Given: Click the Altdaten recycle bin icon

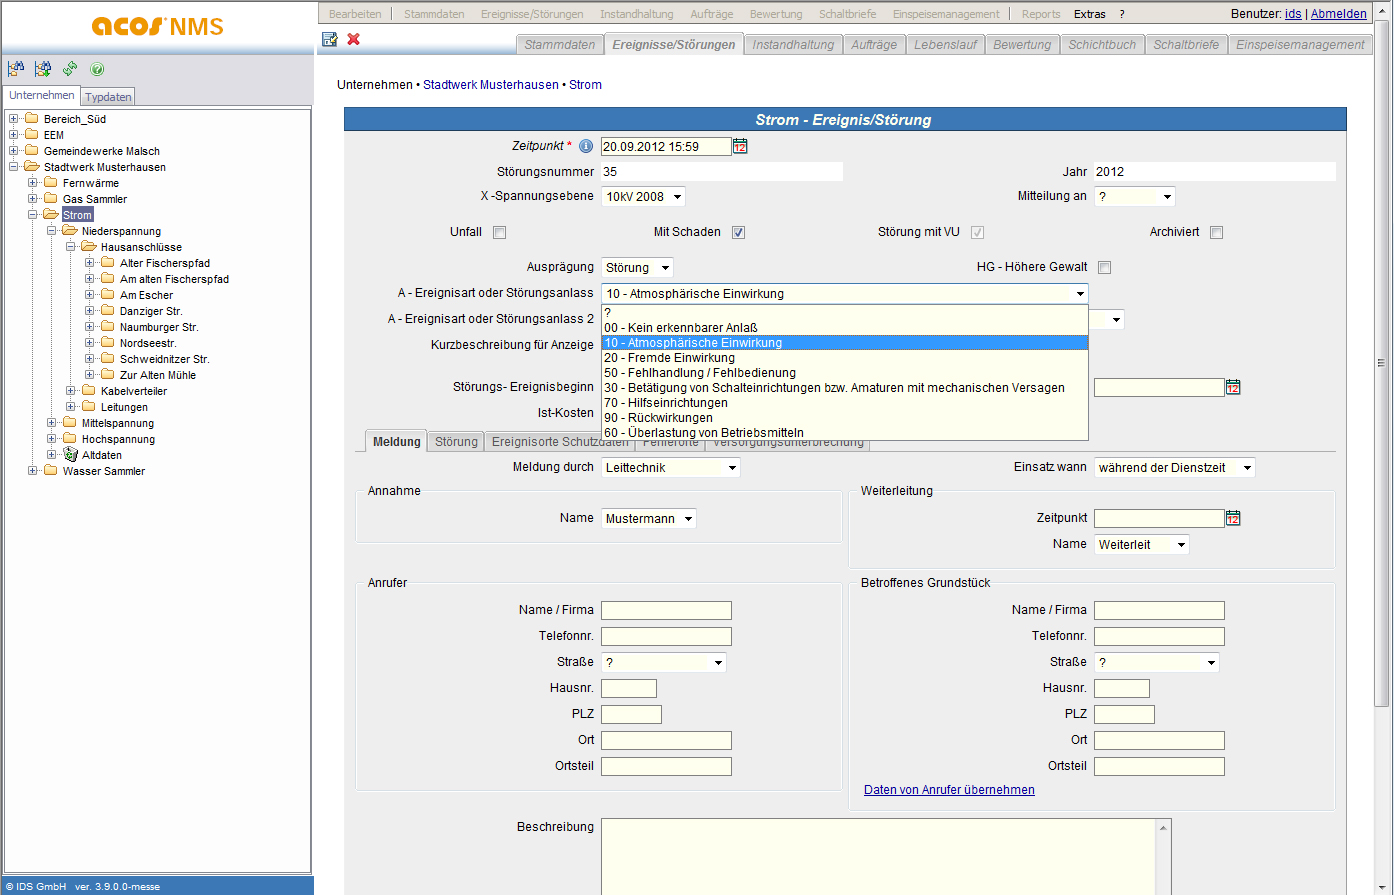Looking at the screenshot, I should pos(70,455).
